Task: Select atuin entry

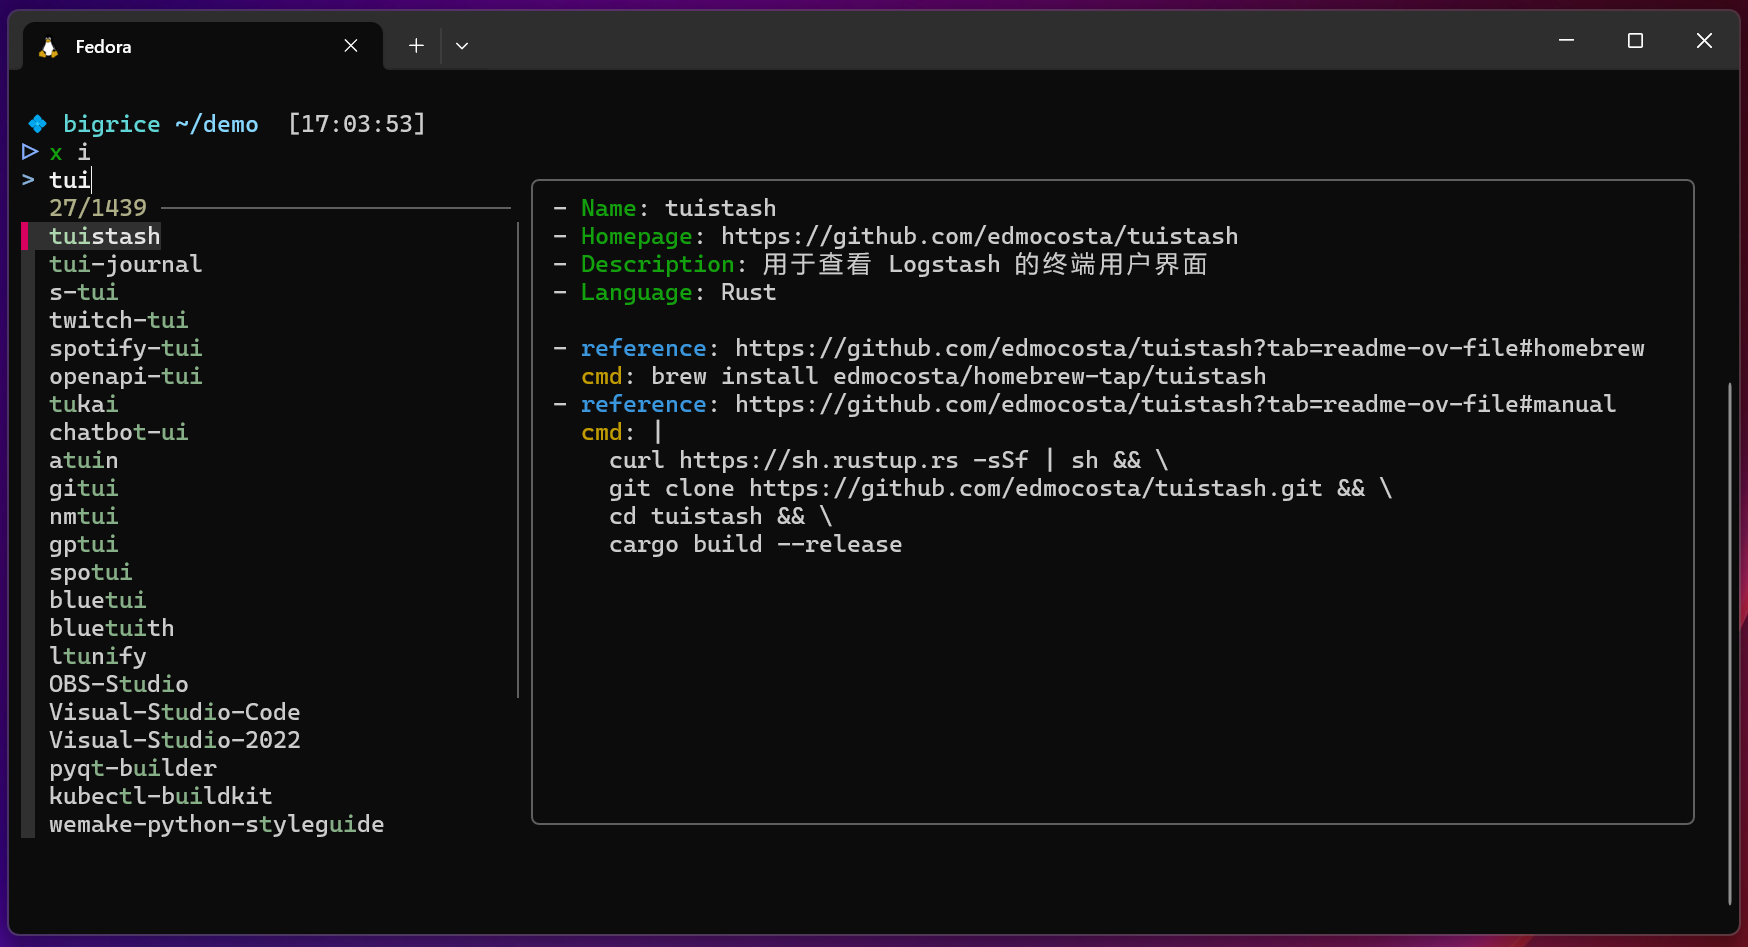Action: coord(84,460)
